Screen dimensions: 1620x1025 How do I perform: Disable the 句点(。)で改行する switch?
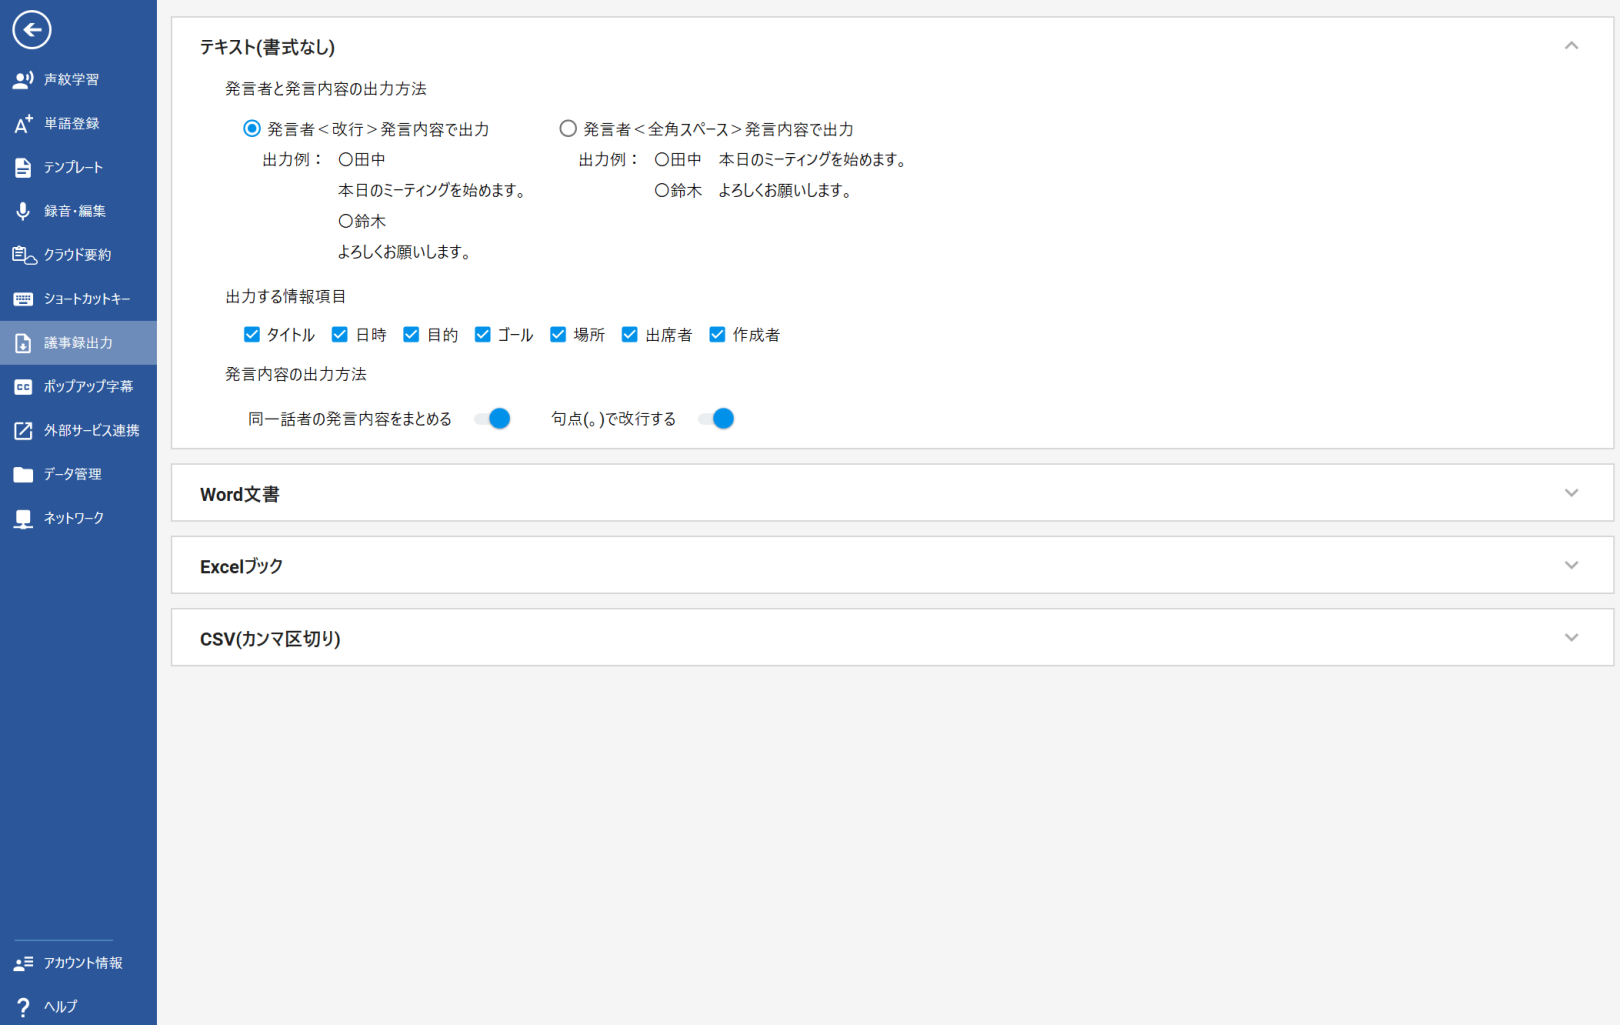tap(717, 419)
